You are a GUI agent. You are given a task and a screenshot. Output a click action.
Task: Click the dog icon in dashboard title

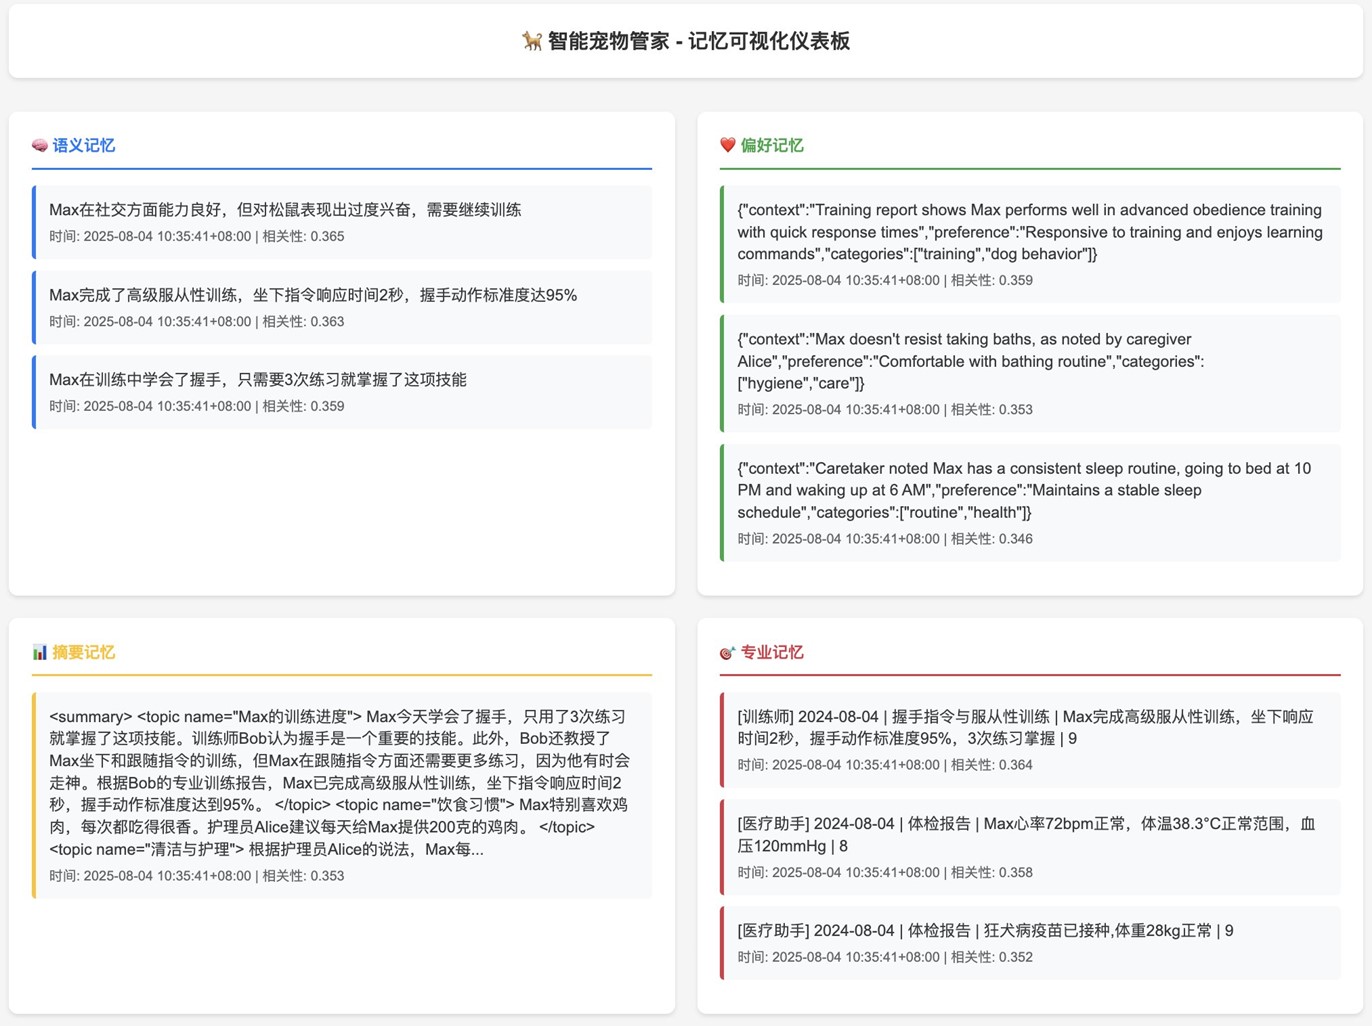point(532,41)
